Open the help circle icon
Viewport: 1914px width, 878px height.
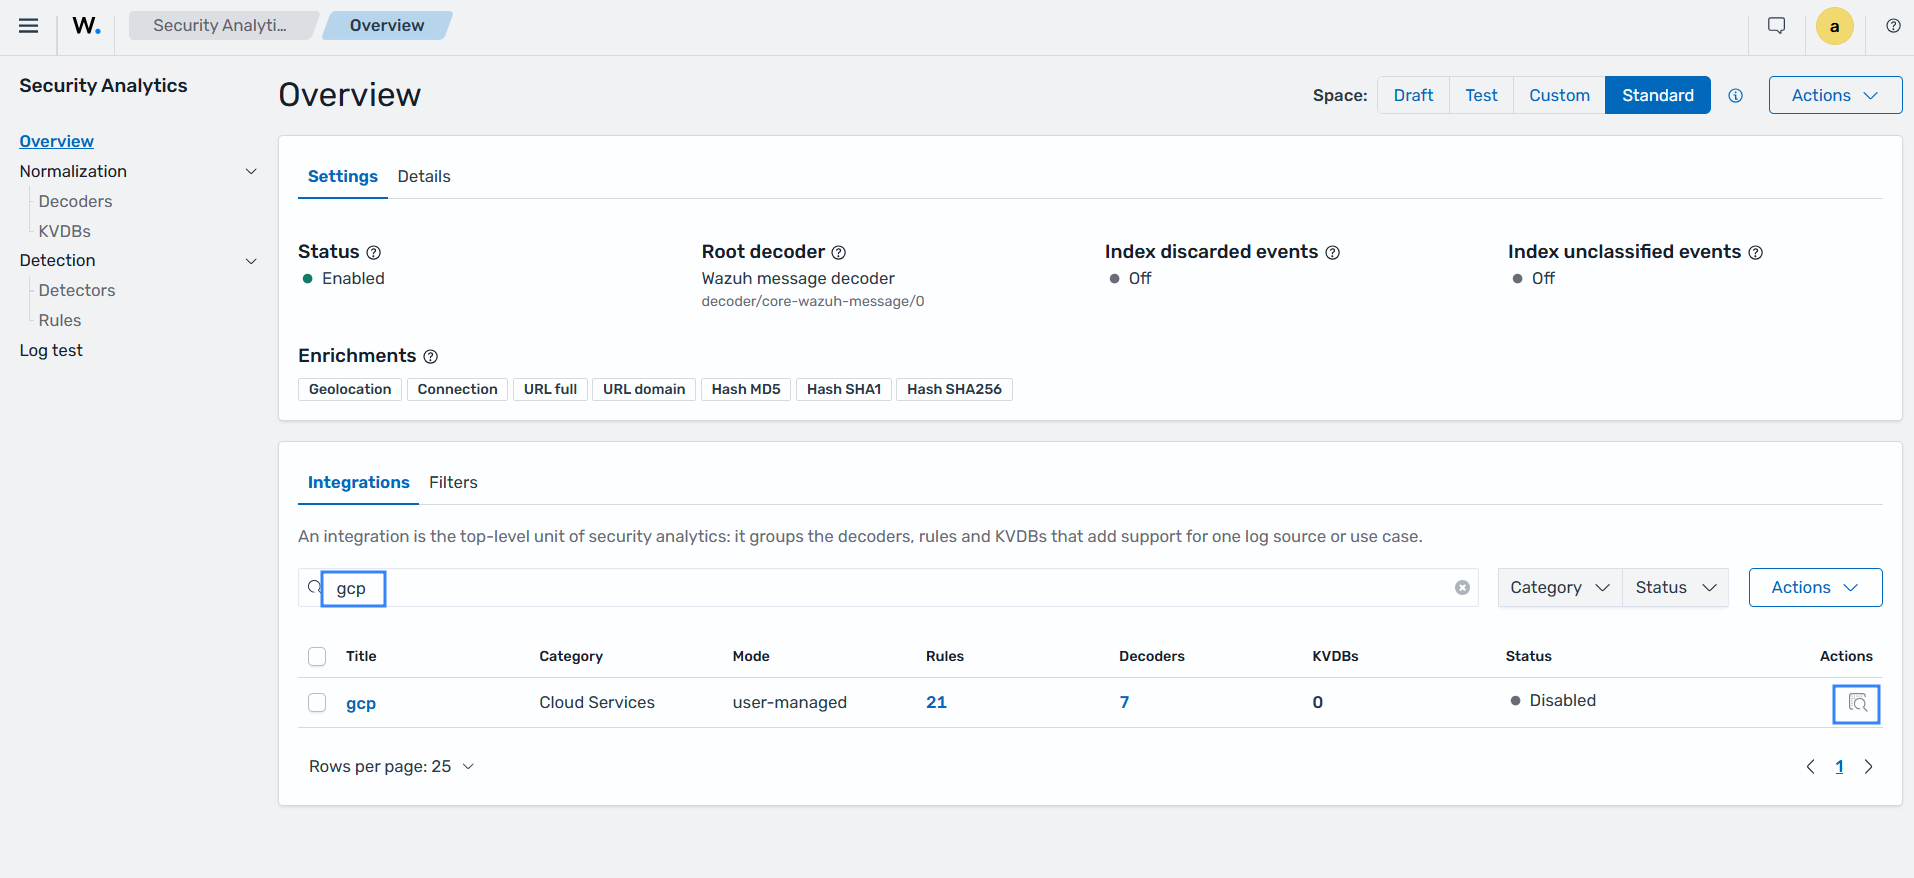1893,26
